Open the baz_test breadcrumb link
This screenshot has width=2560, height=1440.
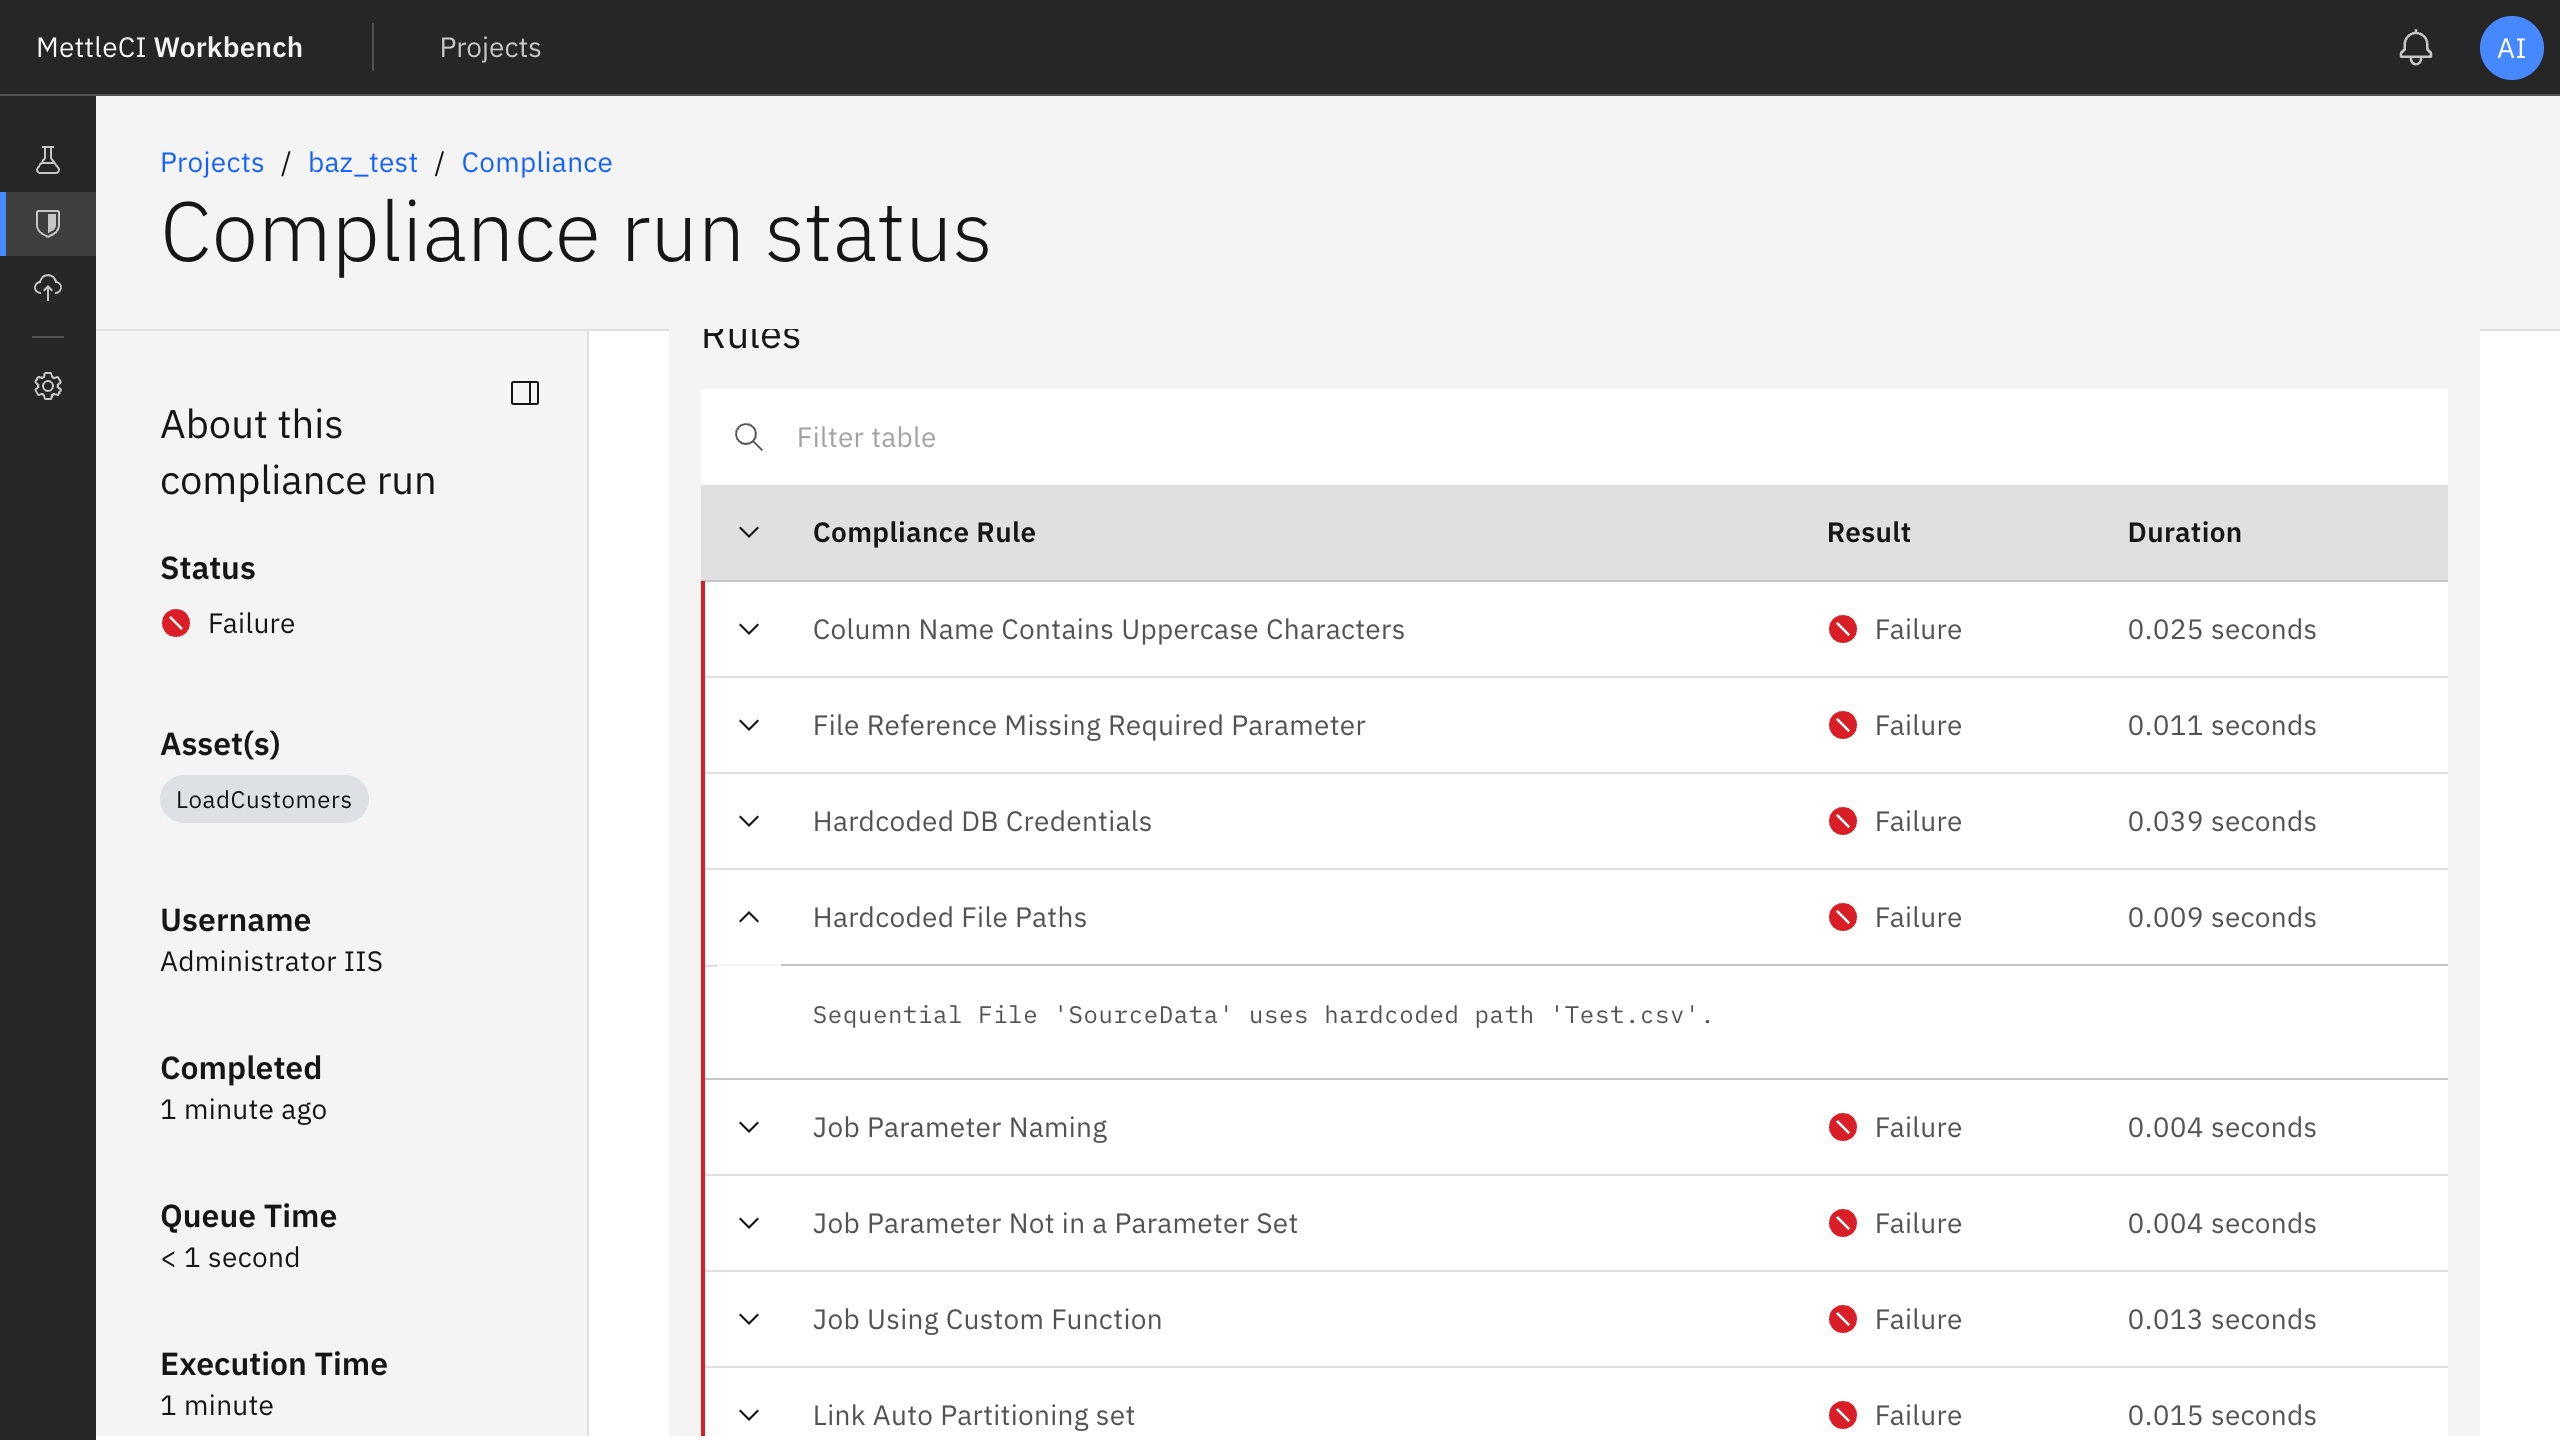362,162
